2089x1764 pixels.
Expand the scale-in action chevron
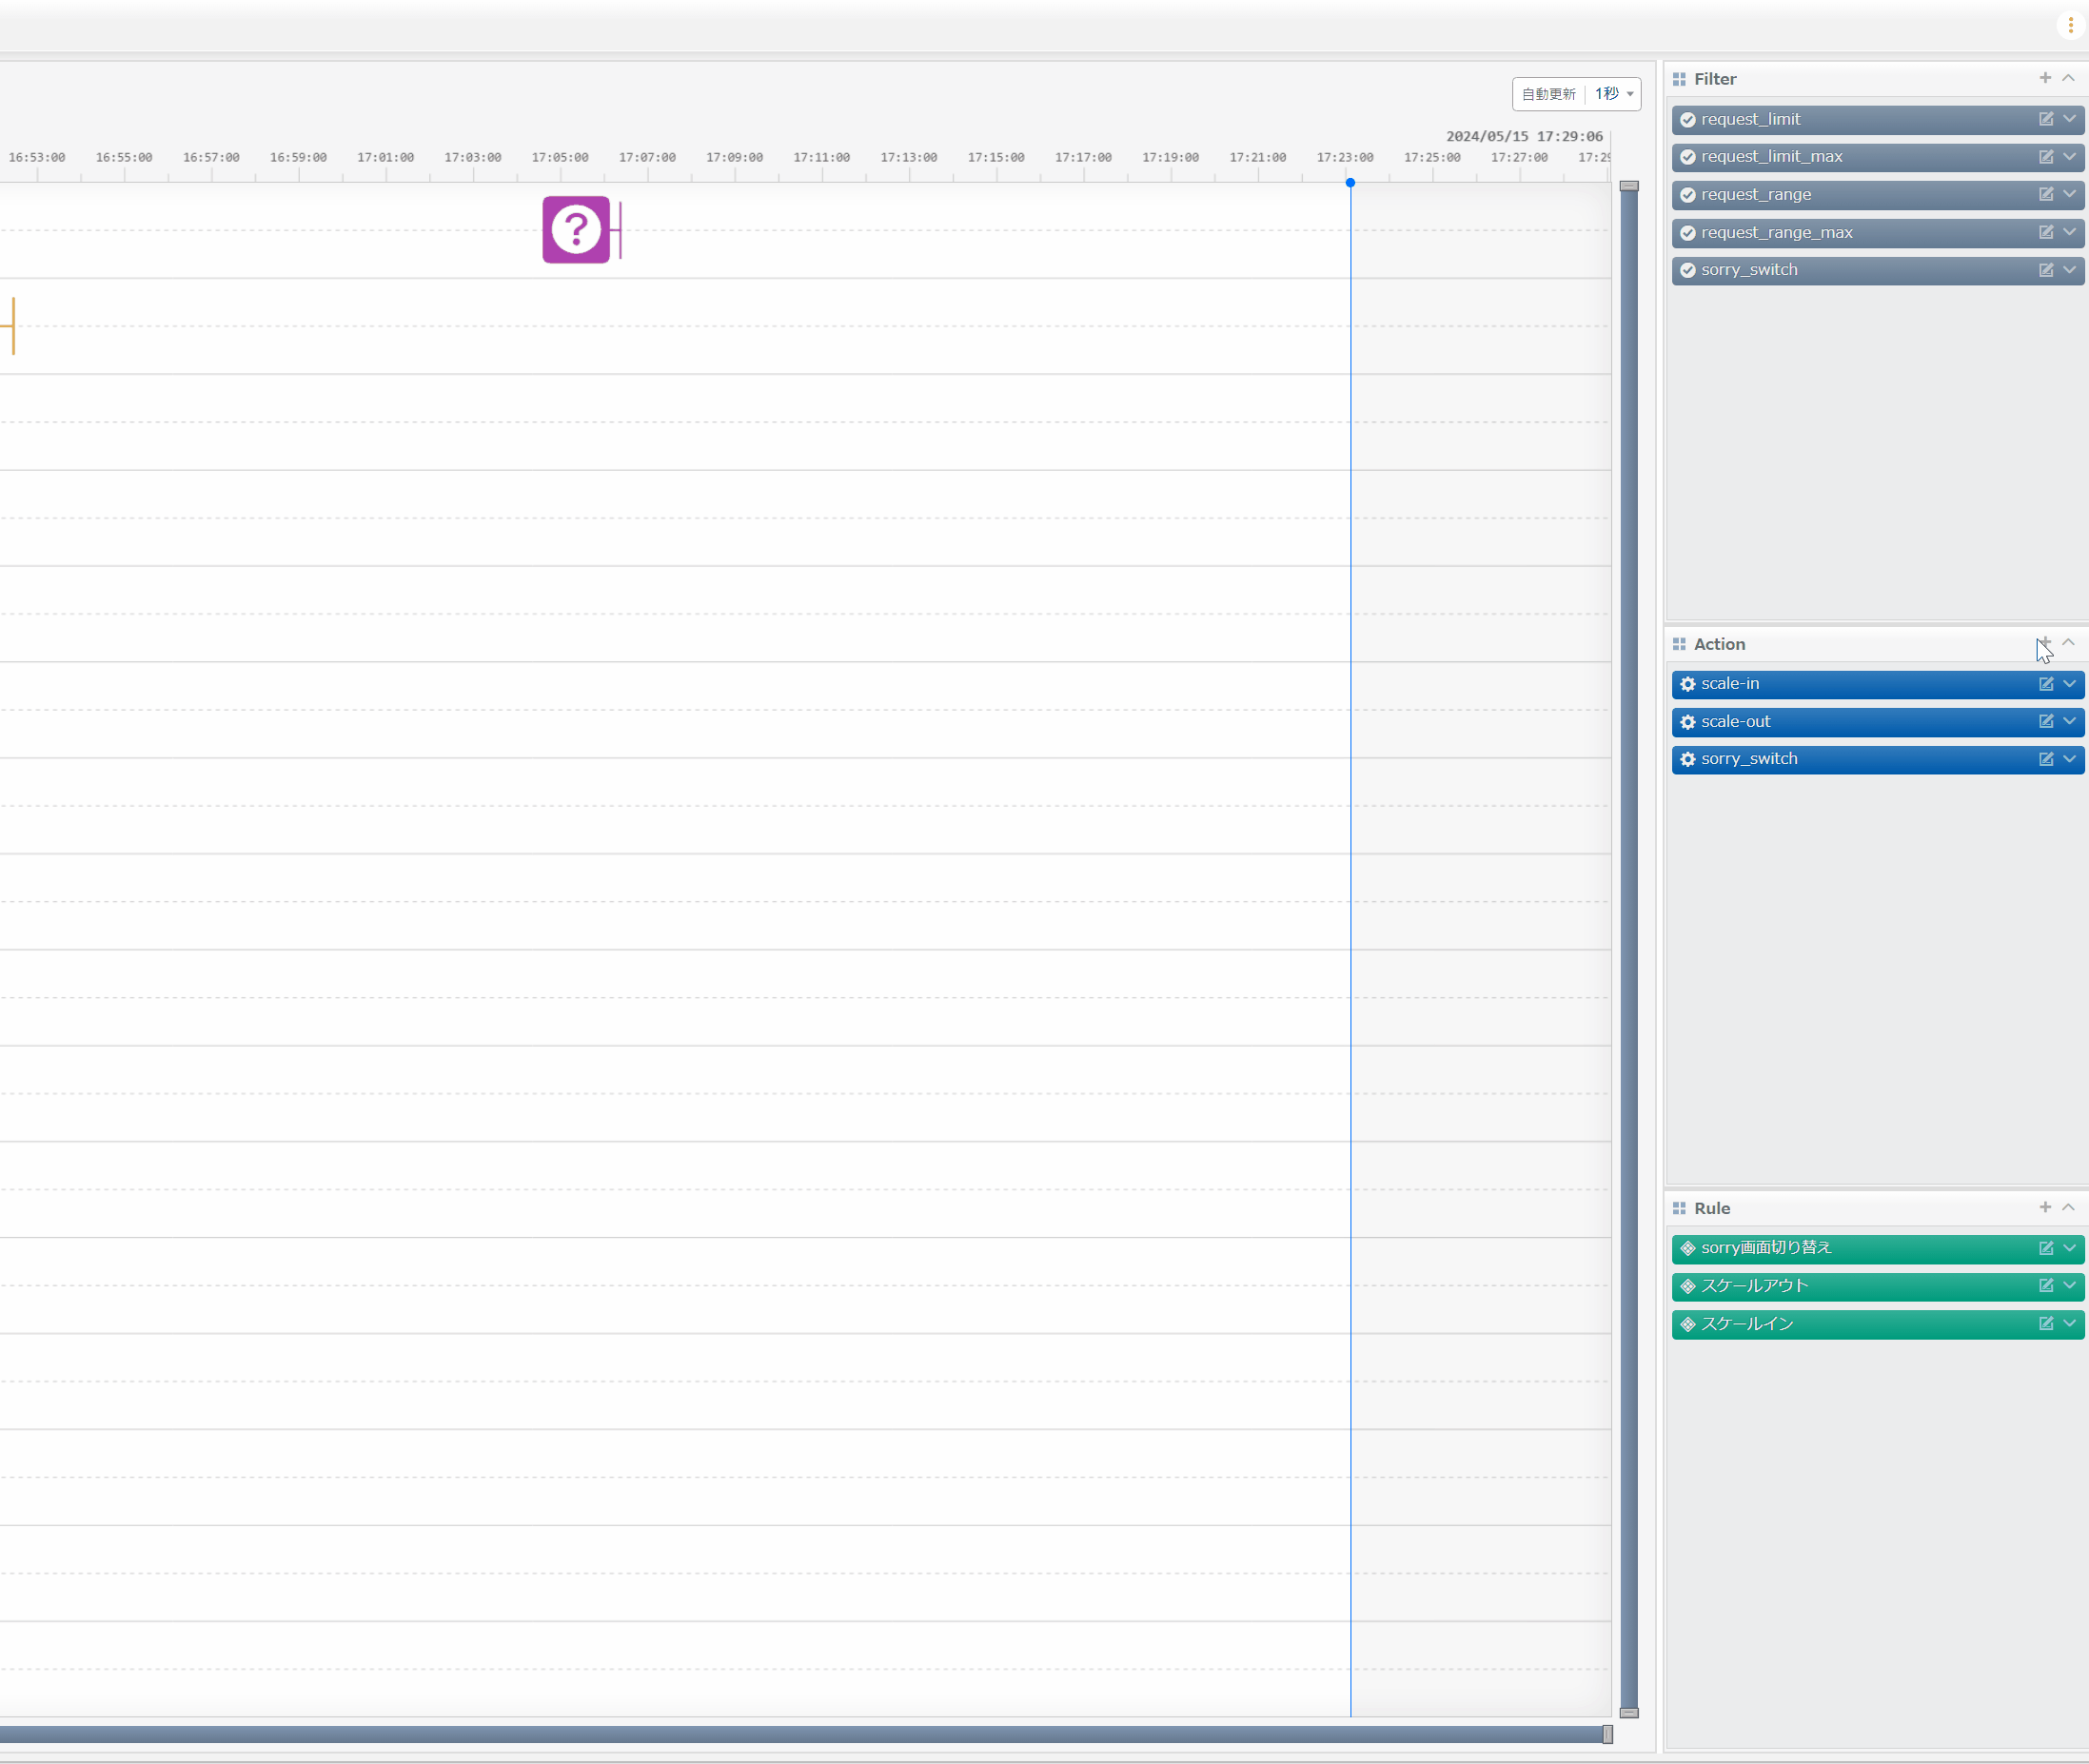point(2070,684)
